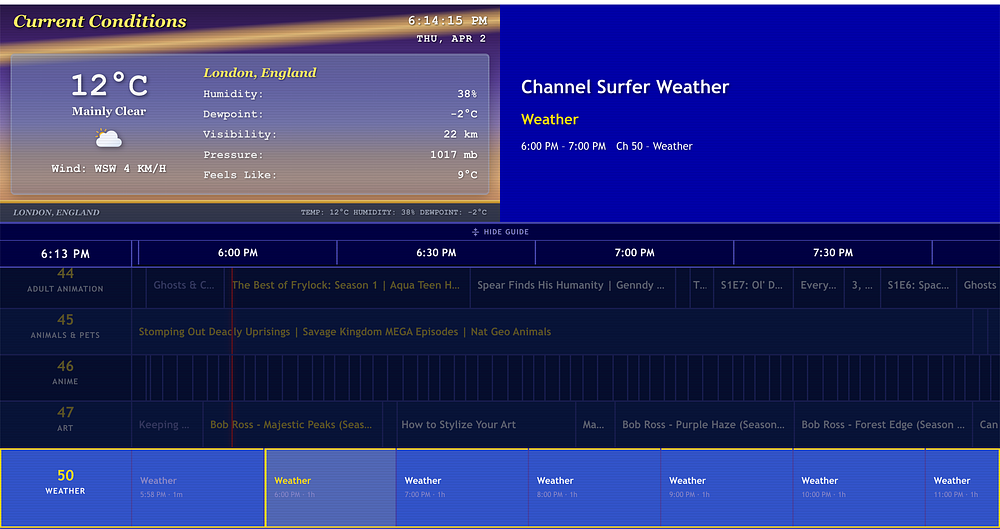Select highlighted Weather 6:00 PM slot
The image size is (1000, 529).
[330, 487]
